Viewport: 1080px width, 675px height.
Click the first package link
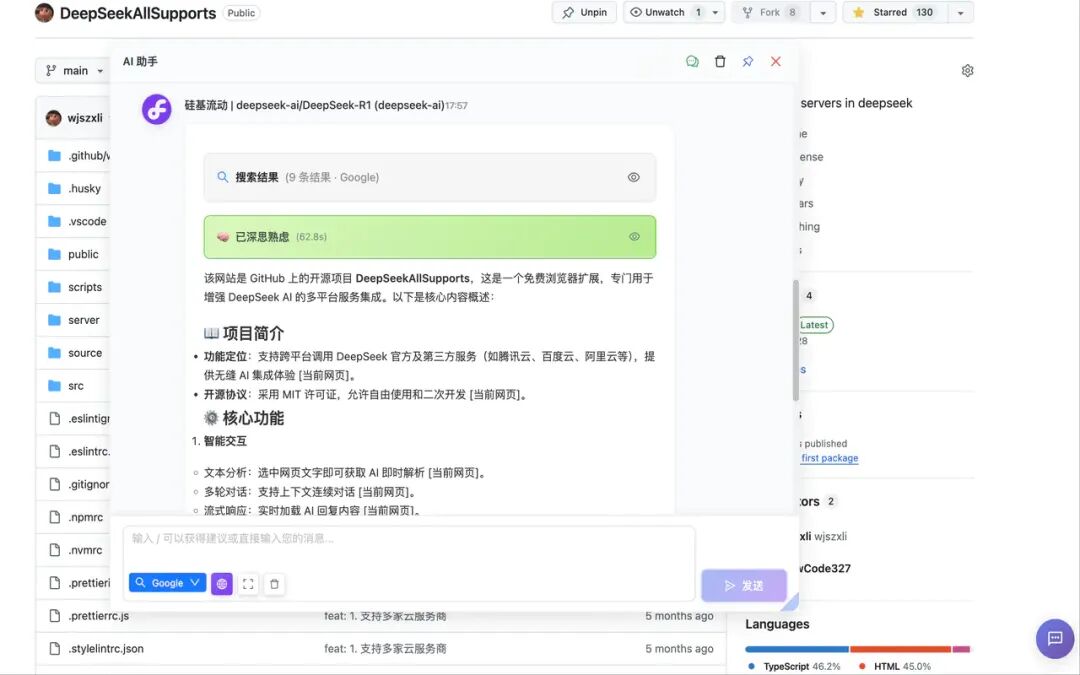coord(829,458)
